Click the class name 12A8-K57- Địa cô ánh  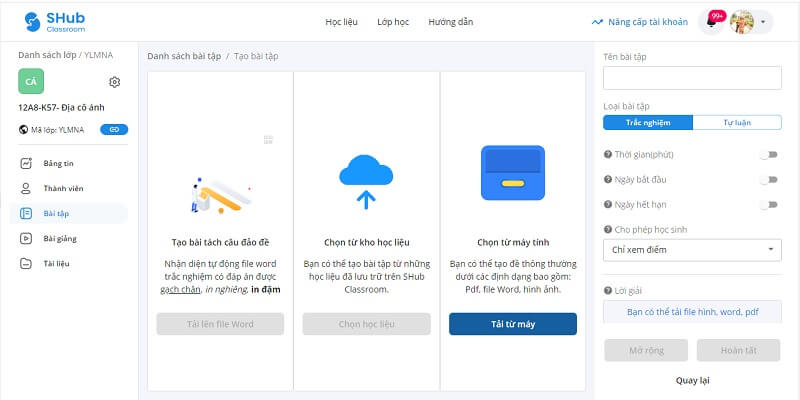click(61, 108)
